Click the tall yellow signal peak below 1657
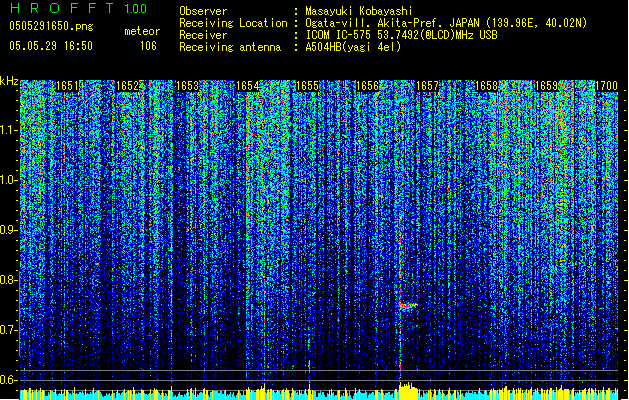Screen dimensions: 629x400 (x=408, y=391)
